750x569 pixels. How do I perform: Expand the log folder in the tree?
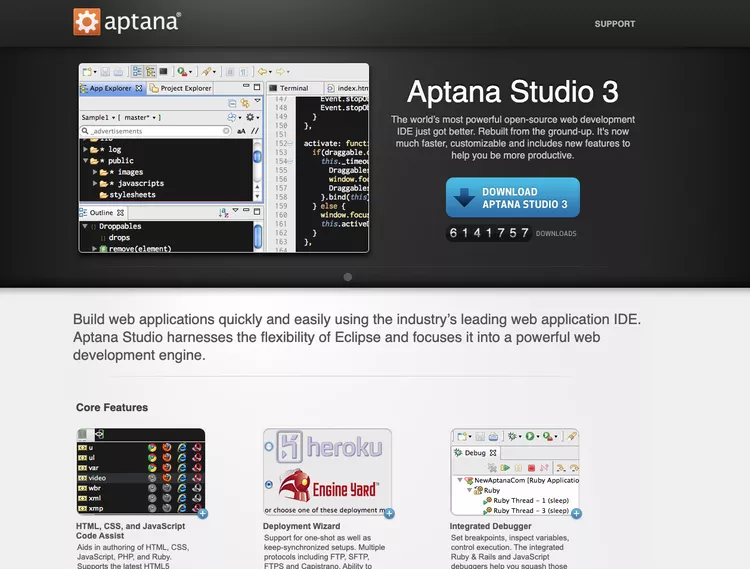click(86, 149)
